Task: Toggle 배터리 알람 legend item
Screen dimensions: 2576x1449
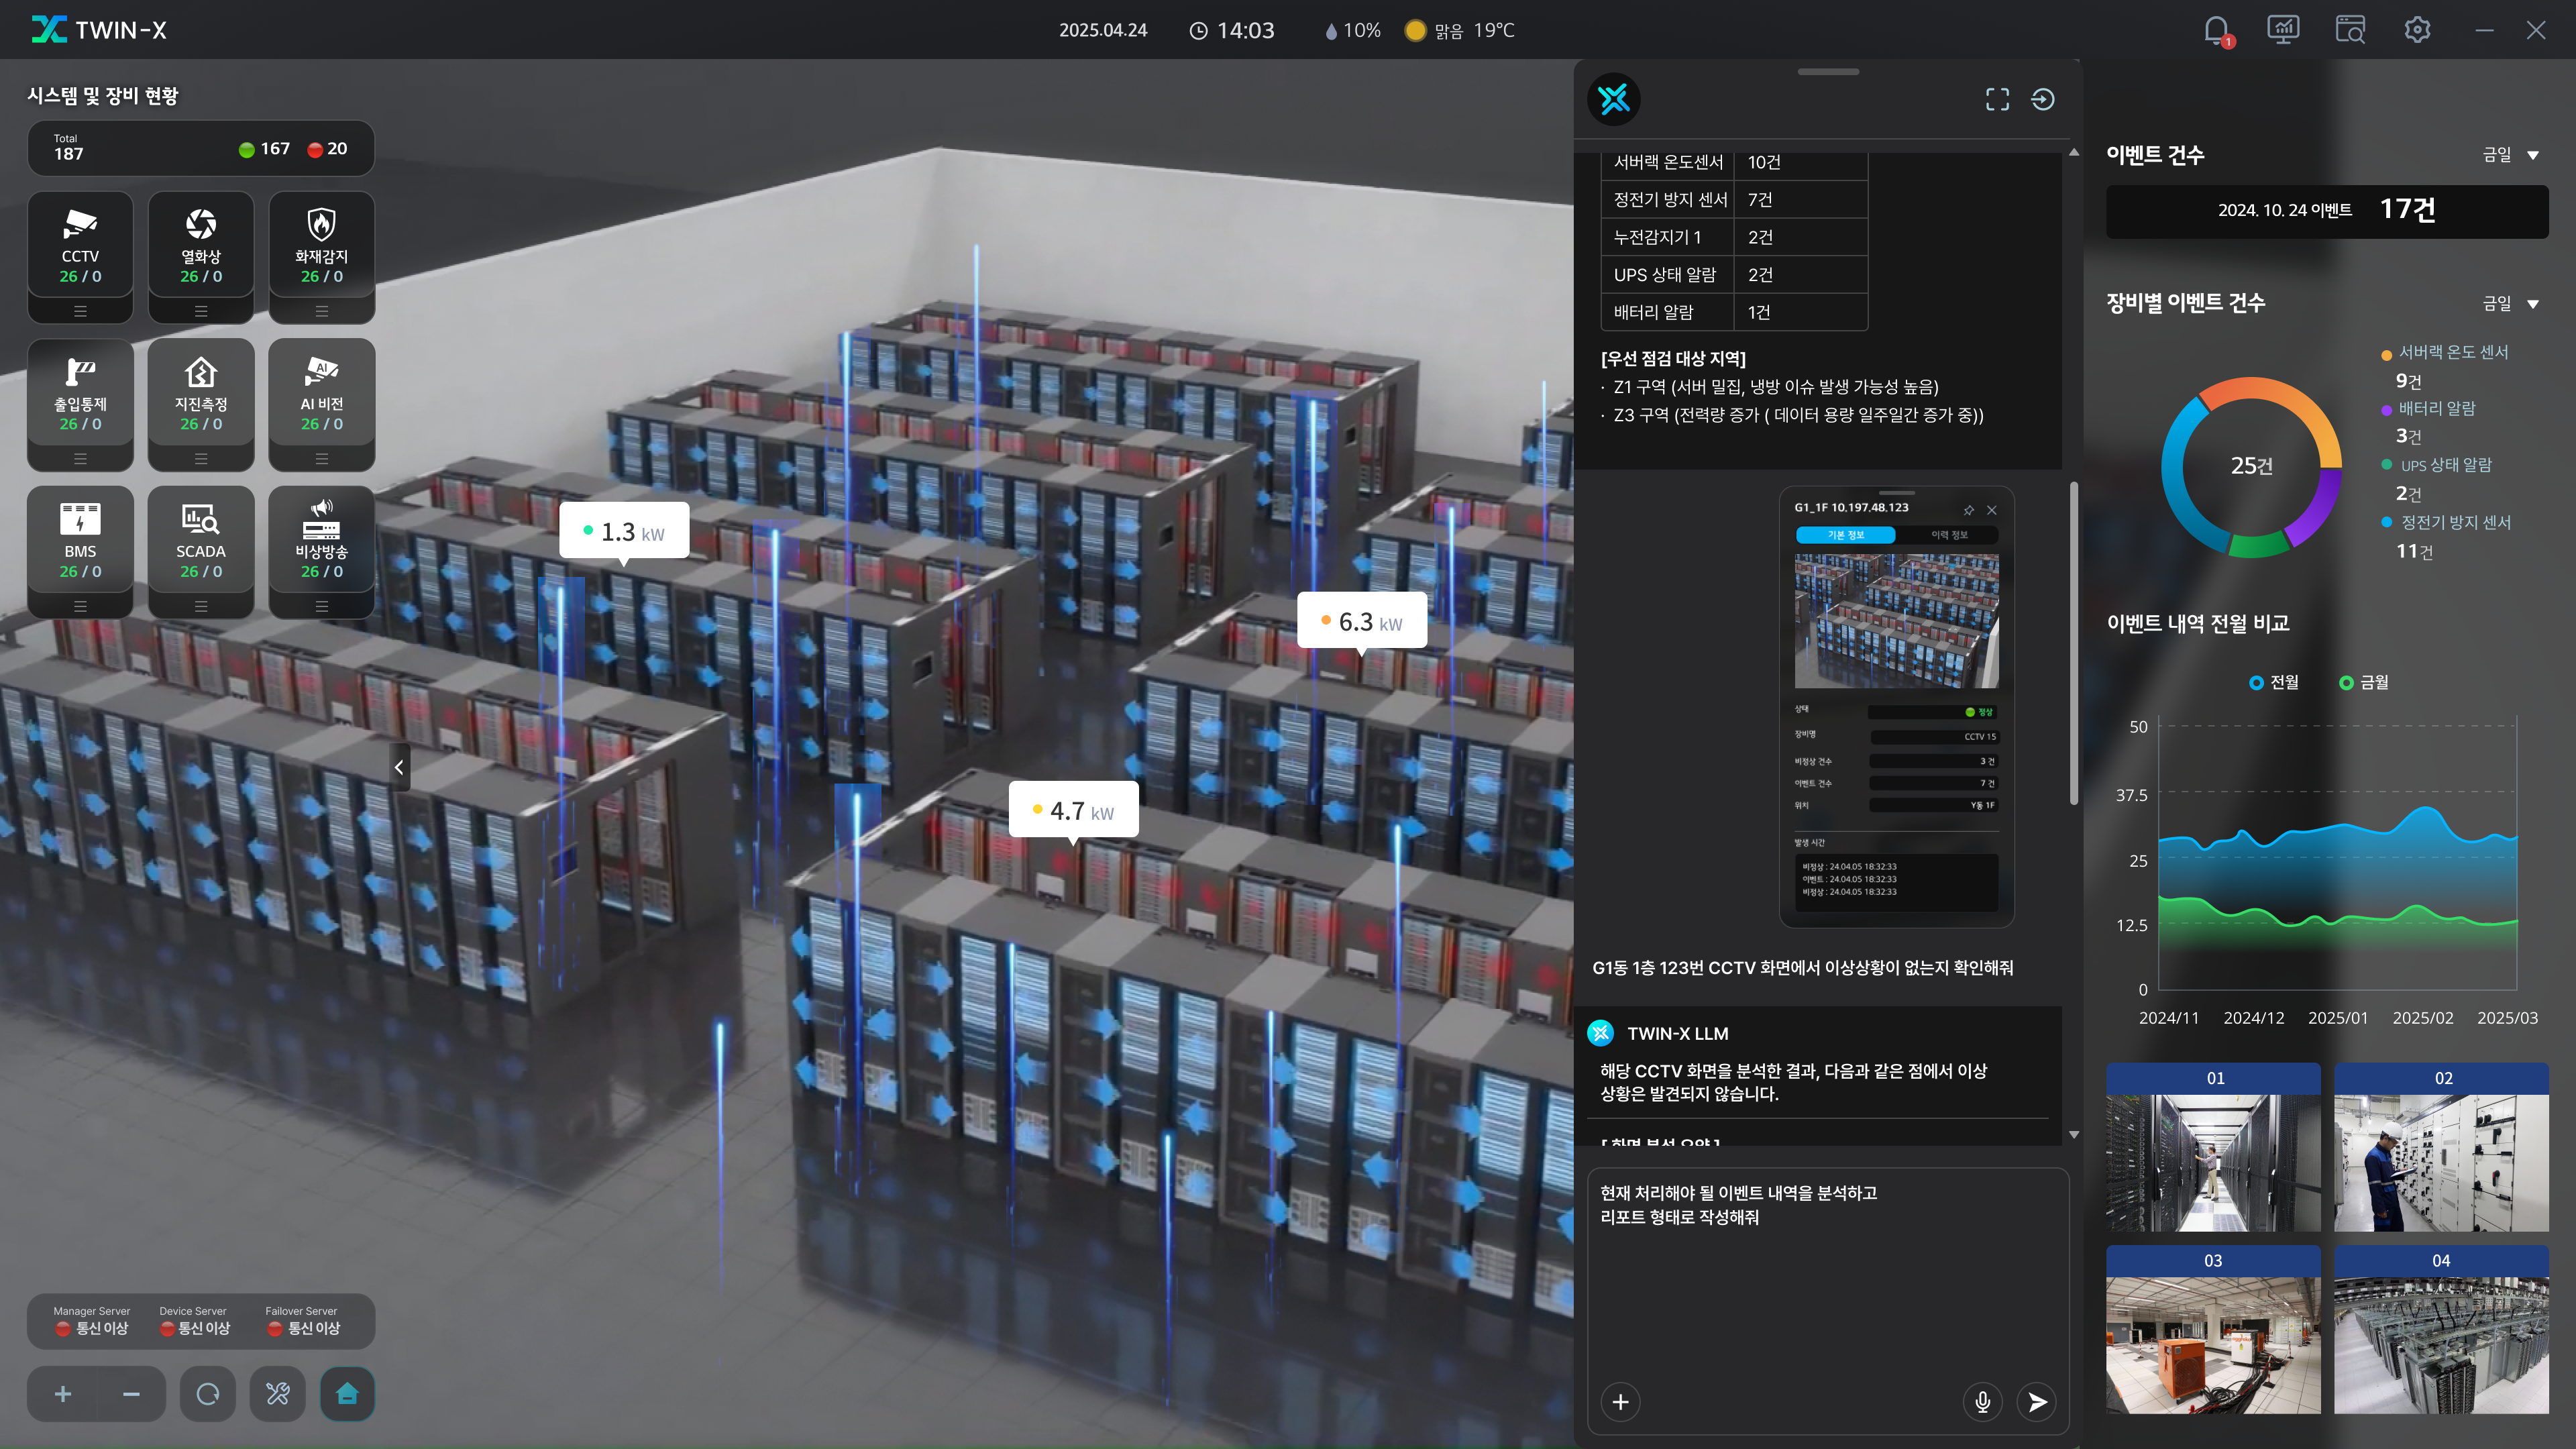Action: coord(2428,408)
